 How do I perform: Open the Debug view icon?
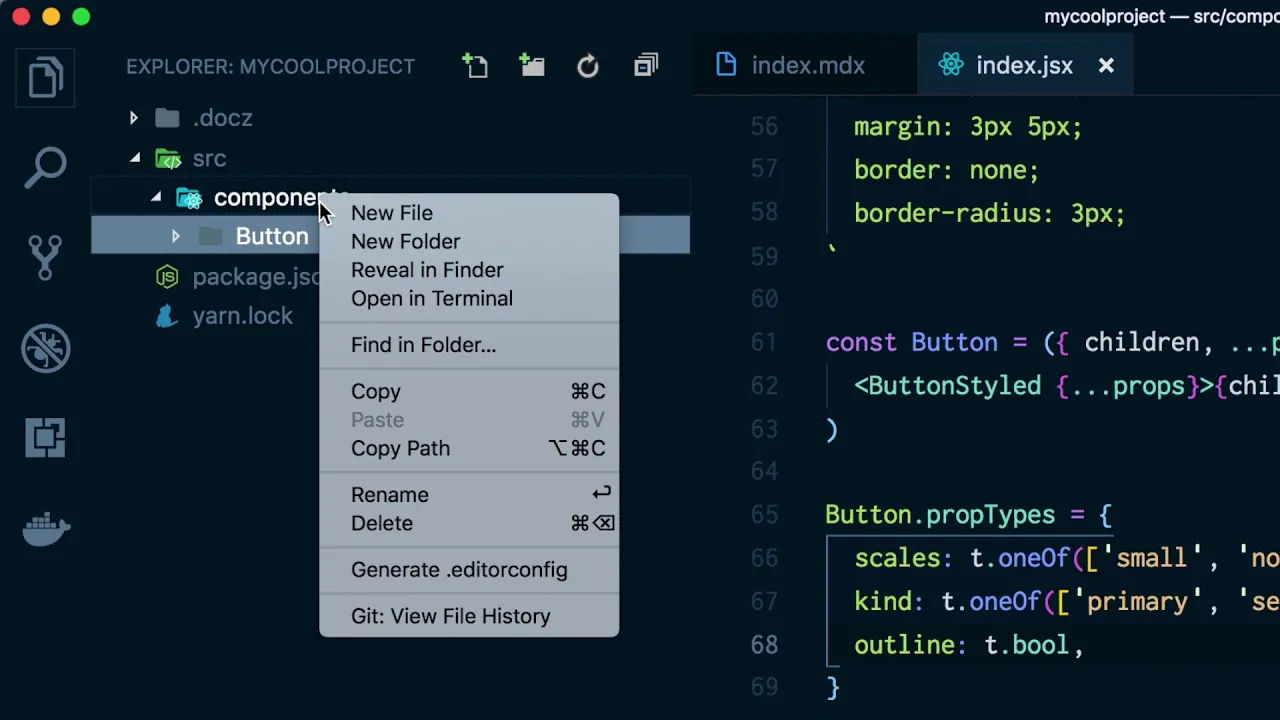[45, 349]
